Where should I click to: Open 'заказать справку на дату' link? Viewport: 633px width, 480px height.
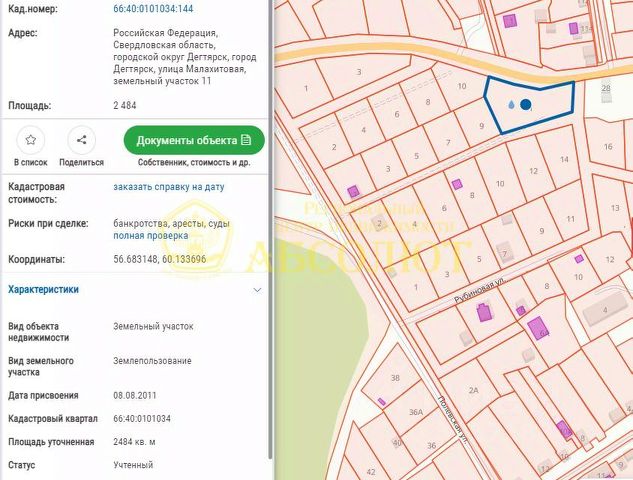click(169, 187)
